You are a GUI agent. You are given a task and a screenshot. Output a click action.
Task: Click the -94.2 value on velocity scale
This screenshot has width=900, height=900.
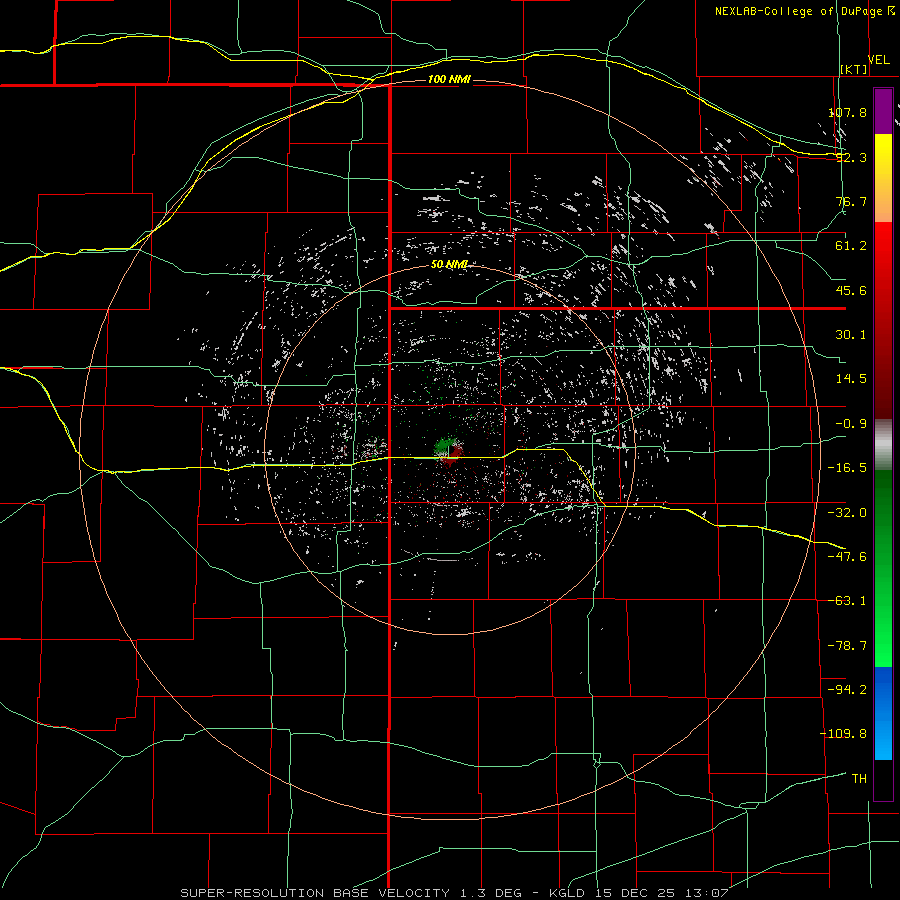[848, 689]
